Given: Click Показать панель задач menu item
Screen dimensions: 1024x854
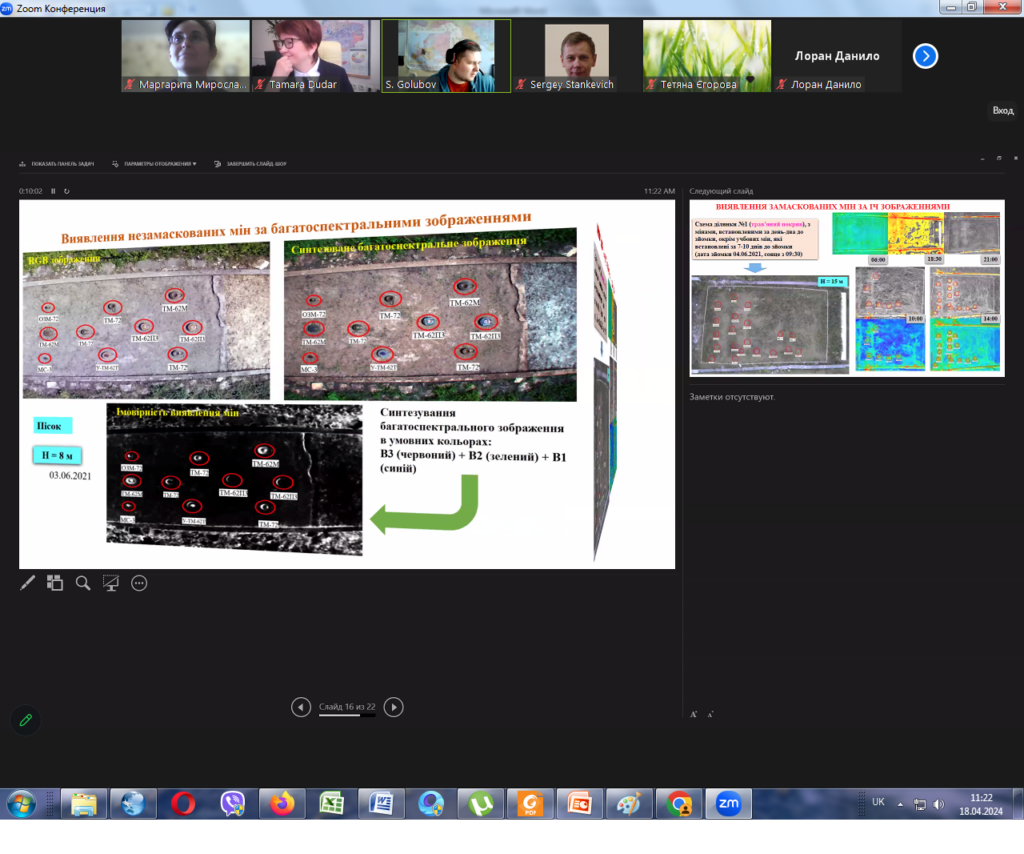Looking at the screenshot, I should [x=57, y=163].
